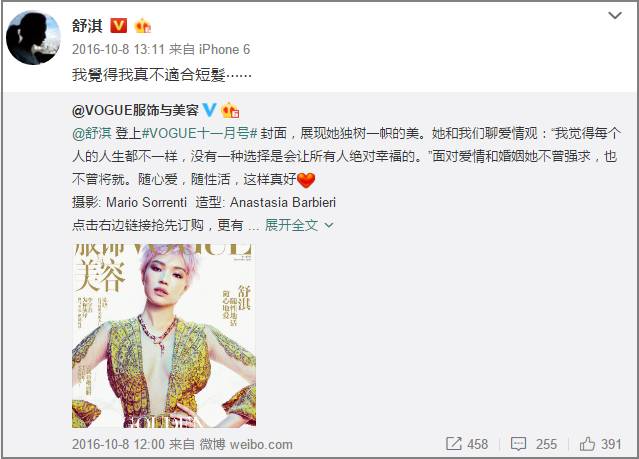
Task: Open the post options chevron menu
Action: click(615, 15)
